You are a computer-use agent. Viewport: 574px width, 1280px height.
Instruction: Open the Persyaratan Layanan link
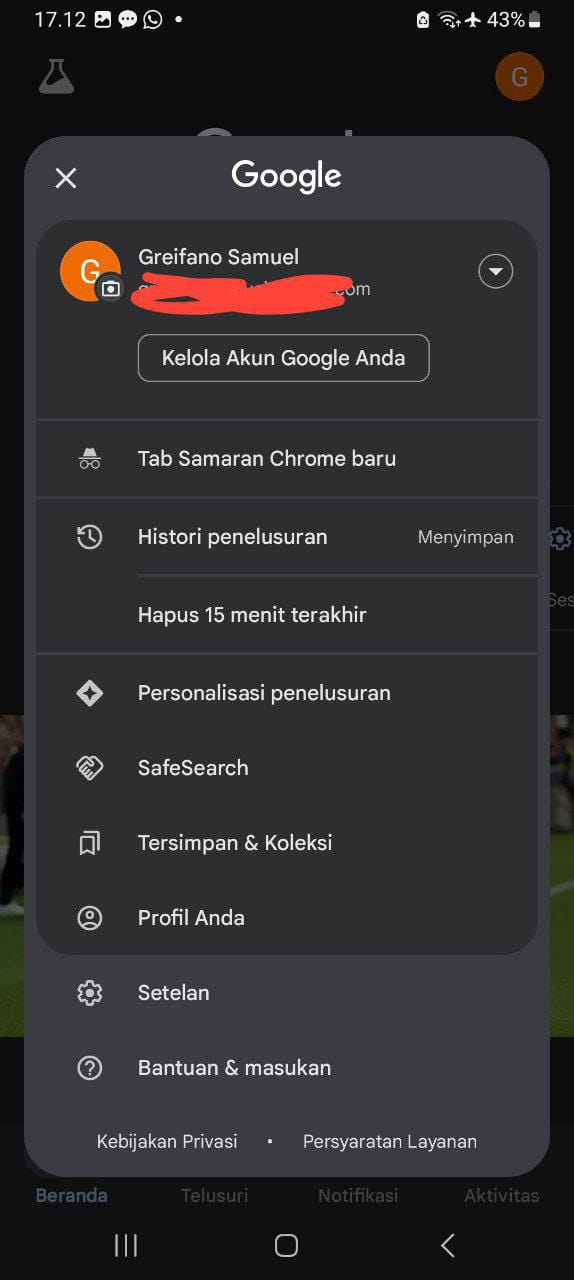pyautogui.click(x=390, y=1141)
